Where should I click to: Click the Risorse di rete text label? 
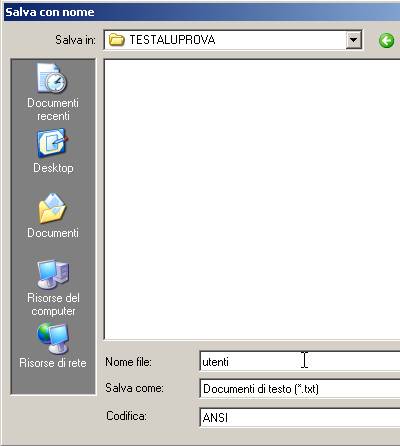[53, 363]
